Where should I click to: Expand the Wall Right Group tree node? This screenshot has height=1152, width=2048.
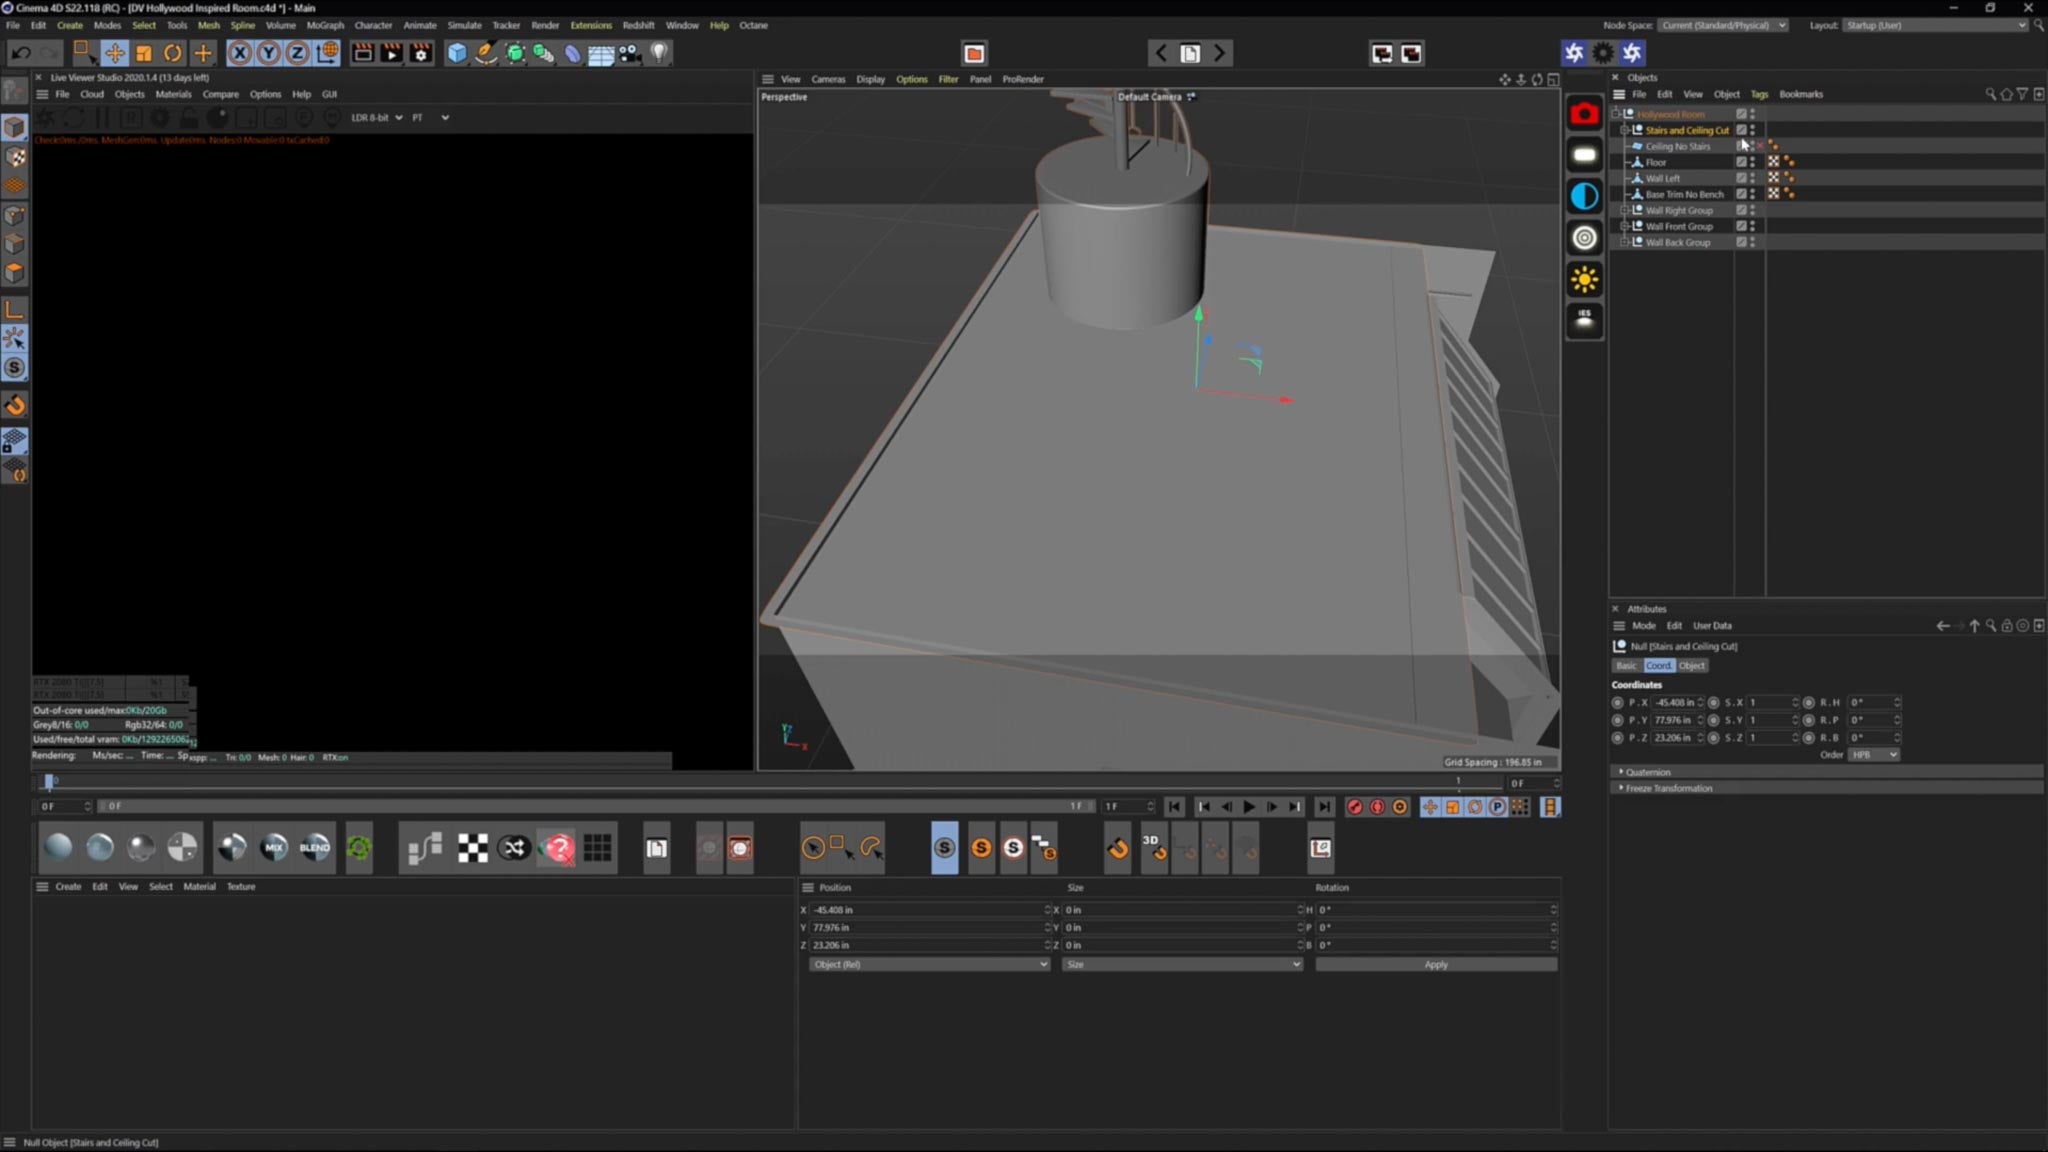[x=1623, y=210]
